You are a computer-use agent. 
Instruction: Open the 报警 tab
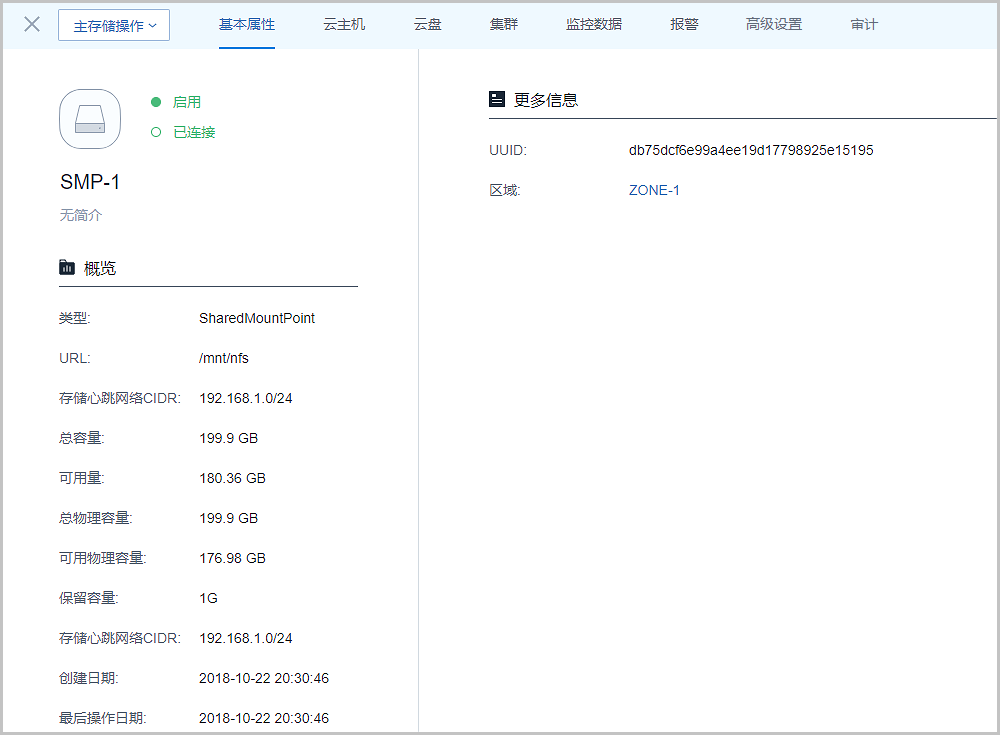tap(684, 25)
